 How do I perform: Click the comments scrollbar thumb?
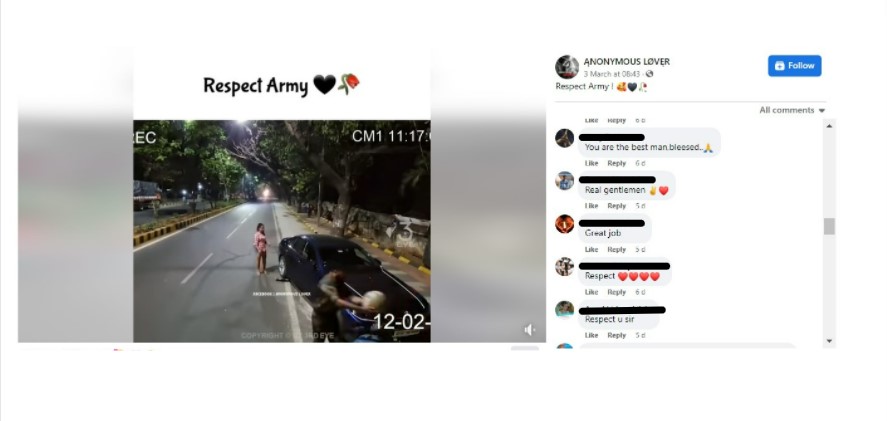click(829, 226)
